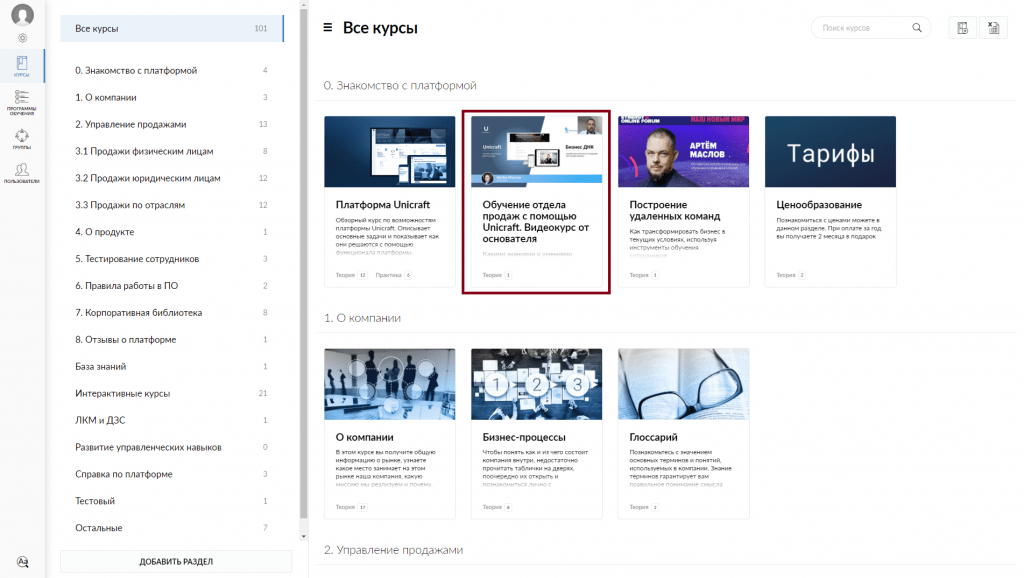The width and height of the screenshot is (1024, 578).
Task: Open the Артём Маслов course thumbnail
Action: coord(684,152)
